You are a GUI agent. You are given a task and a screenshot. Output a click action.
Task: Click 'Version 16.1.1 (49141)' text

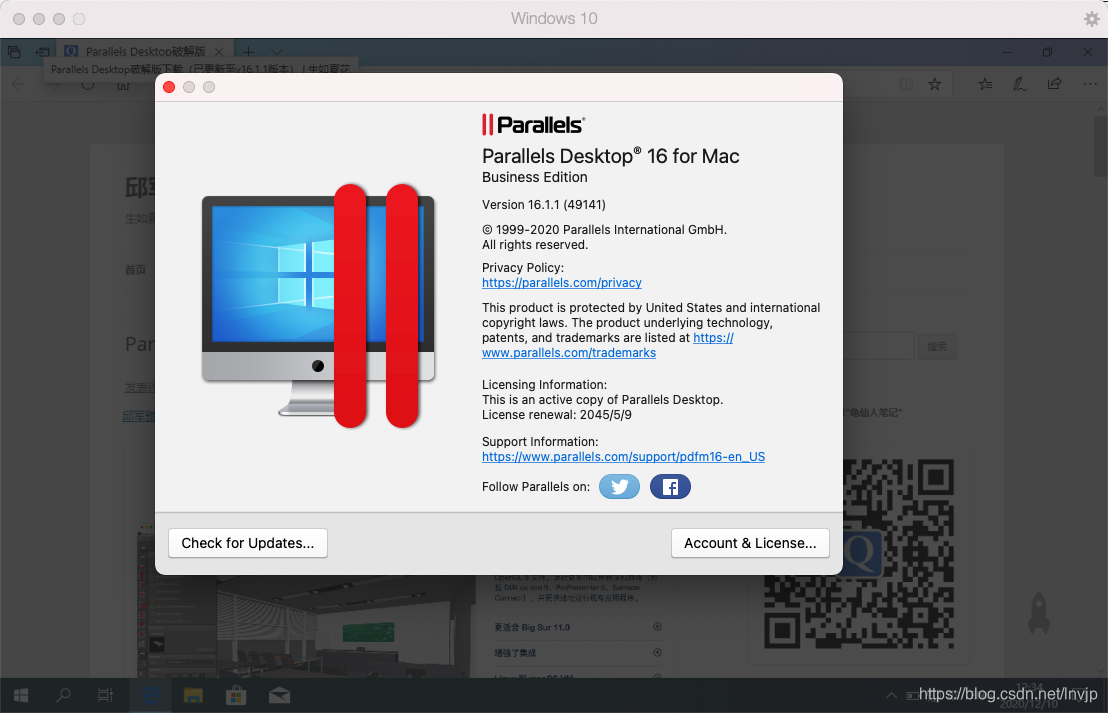543,205
